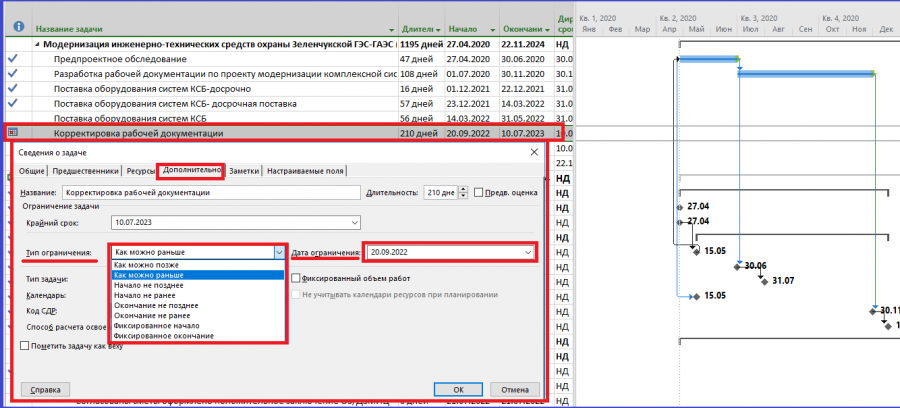Collapse the Модернизация summary task triangle
Screen dimensions: 900x408
tap(38, 44)
